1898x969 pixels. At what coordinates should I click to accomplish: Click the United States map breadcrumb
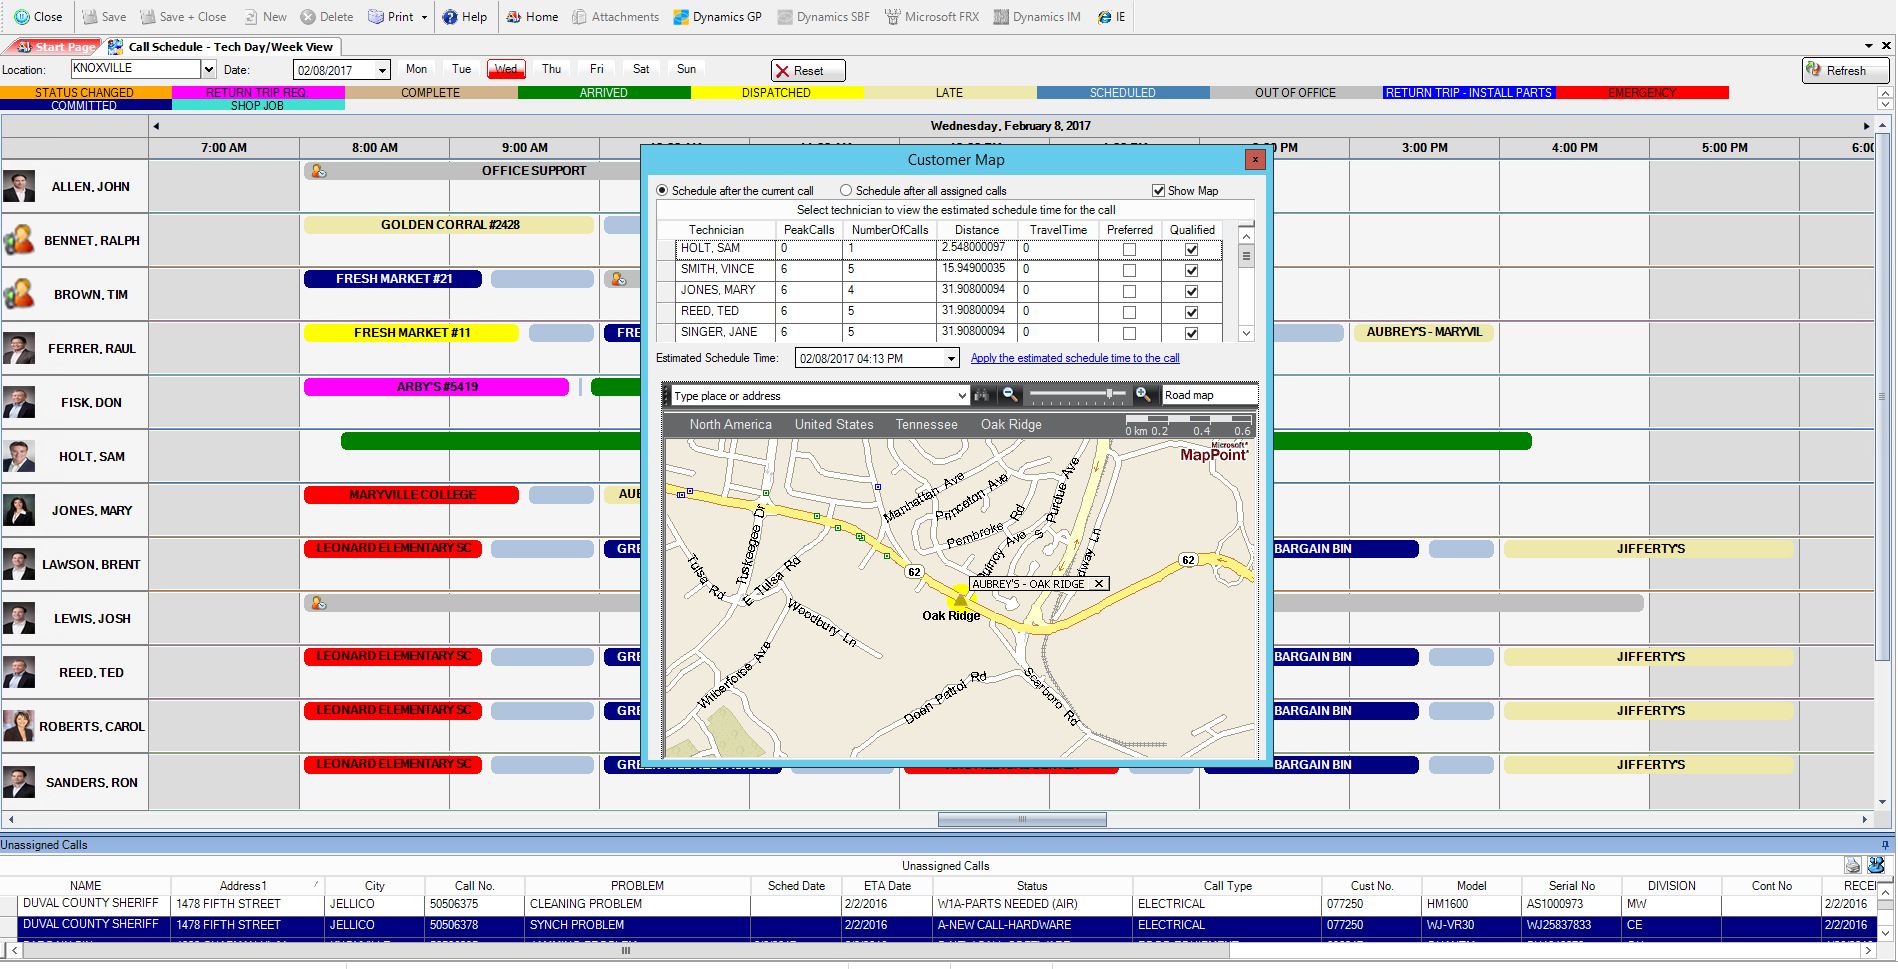(x=834, y=425)
